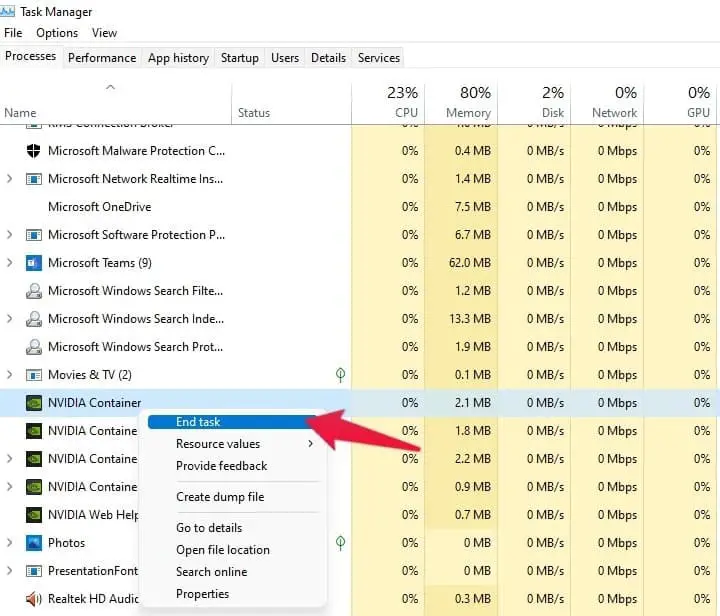The height and width of the screenshot is (616, 720).
Task: Click NVIDIA Container icon in 0.9 MB row
Action: point(34,487)
